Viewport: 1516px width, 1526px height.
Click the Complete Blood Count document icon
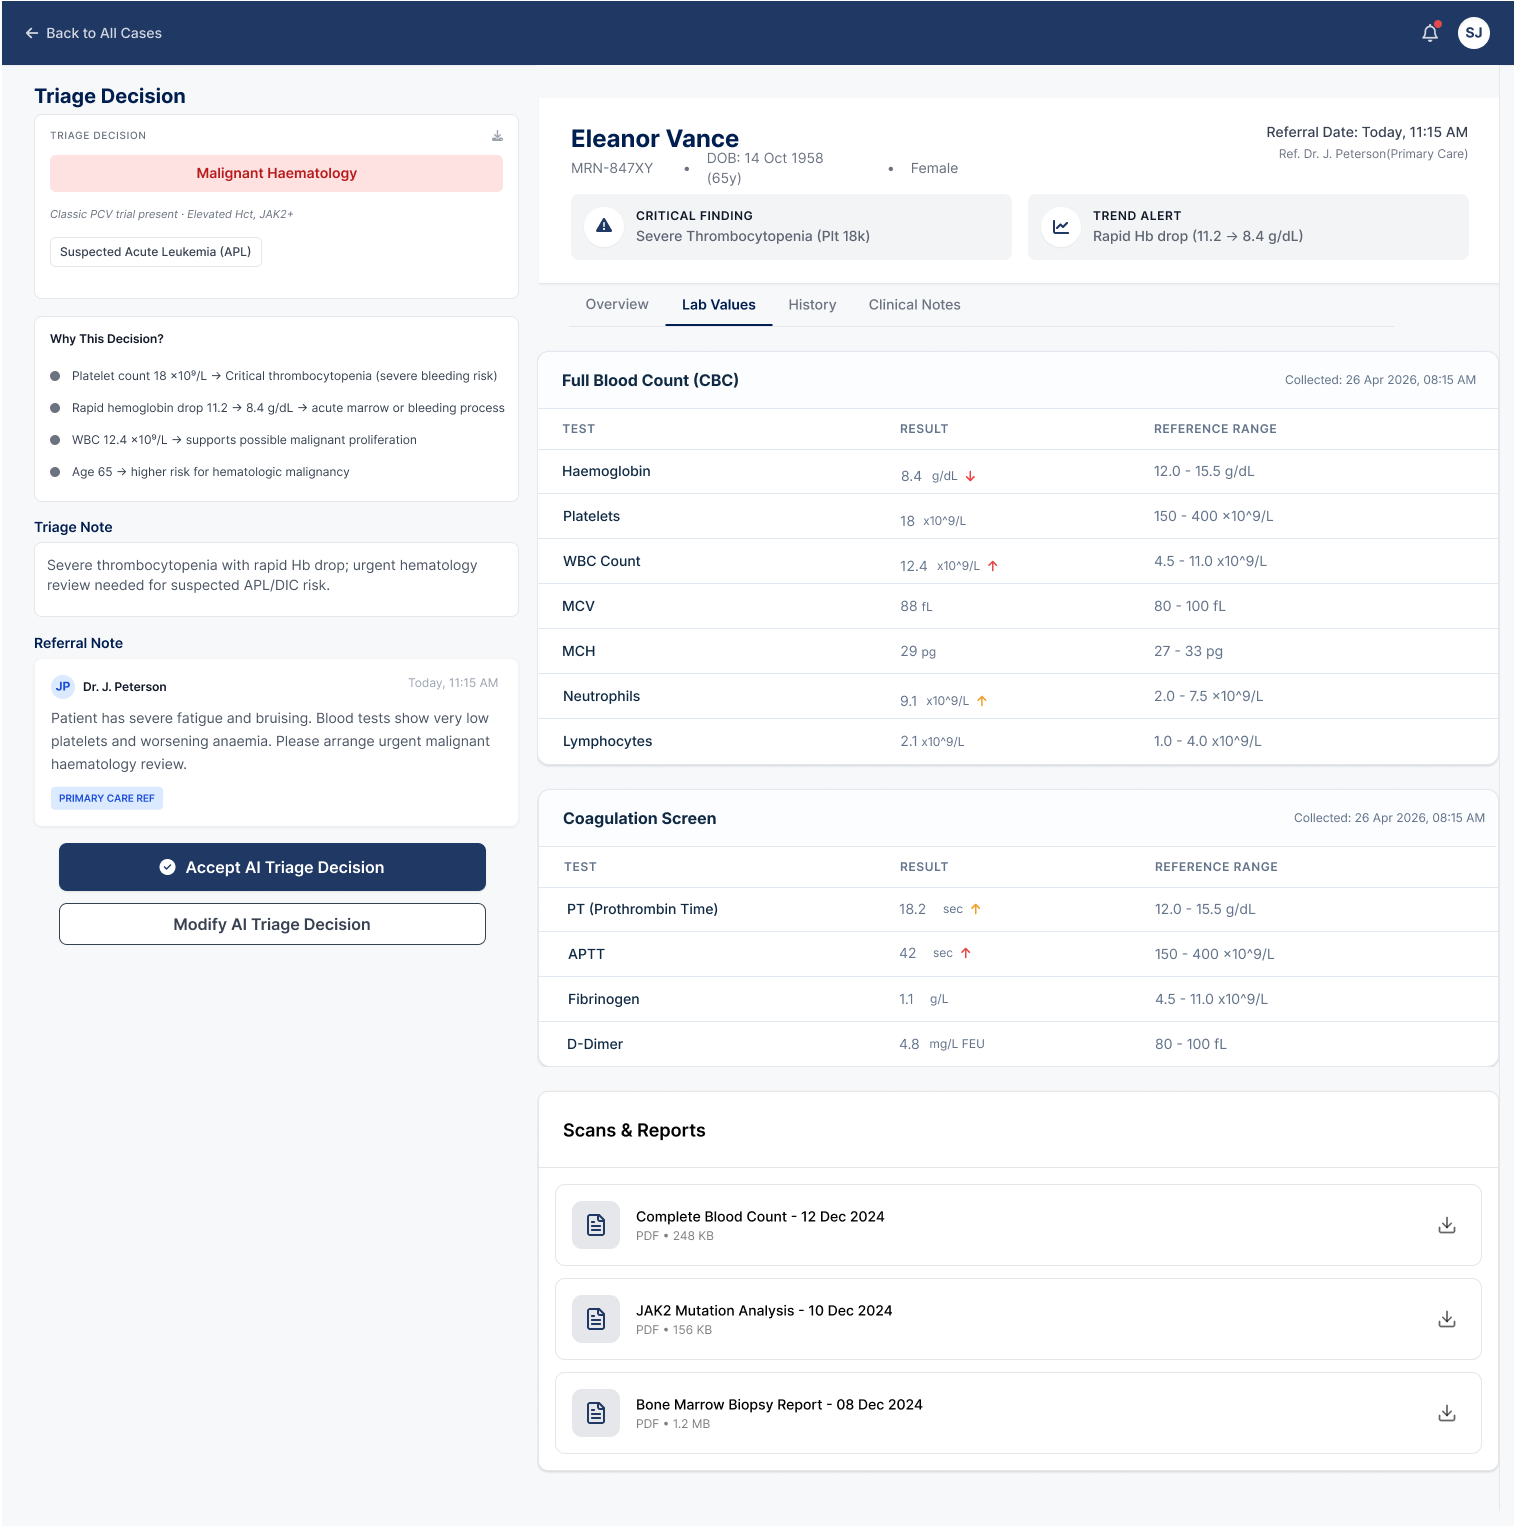pos(596,1225)
